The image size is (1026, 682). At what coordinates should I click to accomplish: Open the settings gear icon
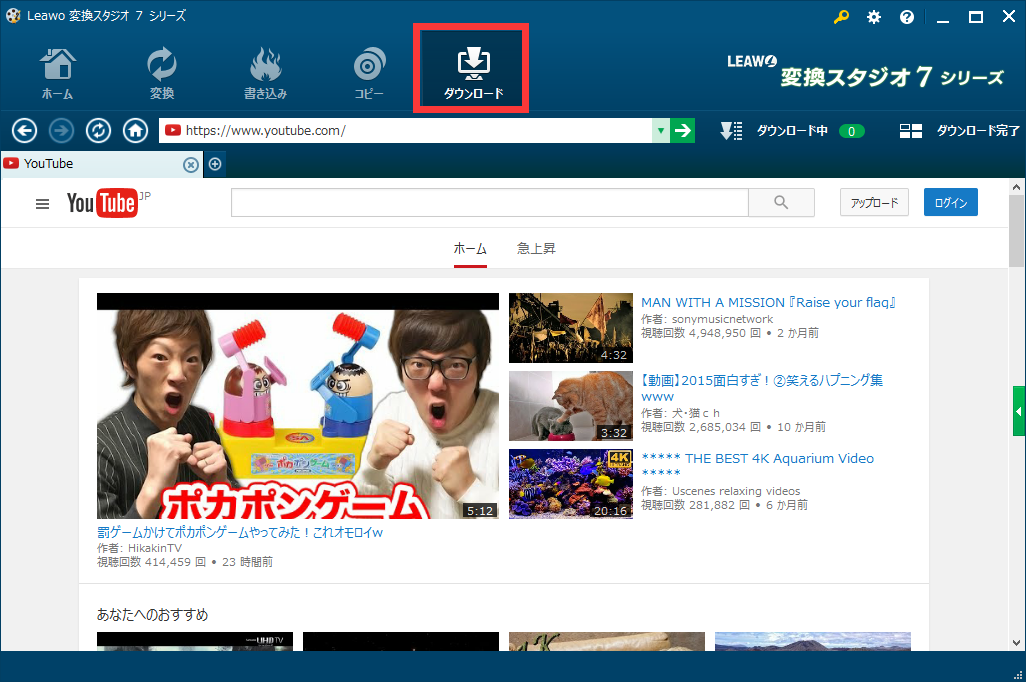(874, 17)
